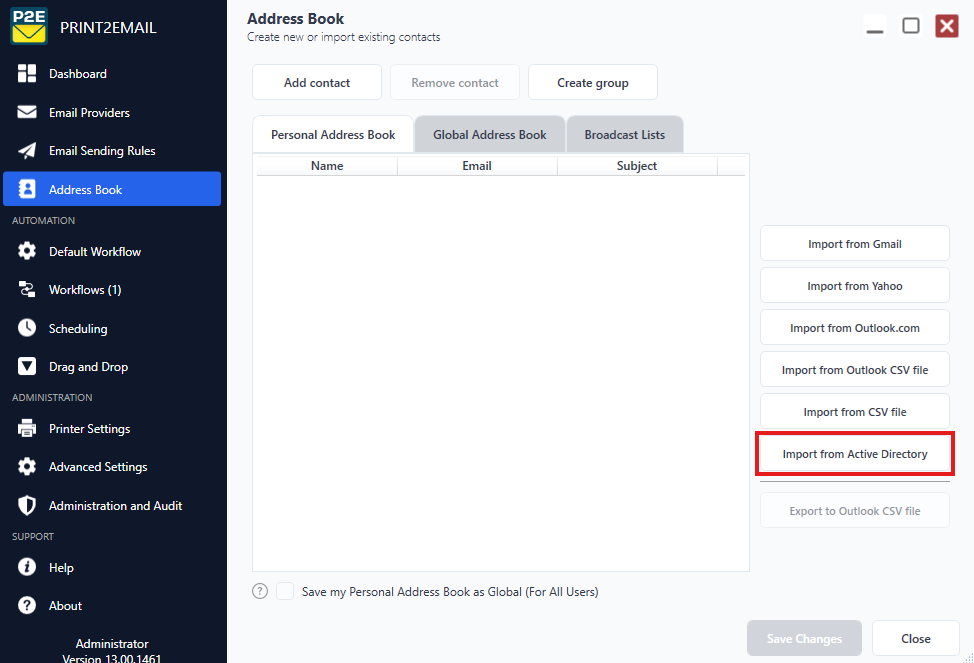Viewport: 974px width, 663px height.
Task: Open Drag and Drop in sidebar
Action: click(112, 367)
